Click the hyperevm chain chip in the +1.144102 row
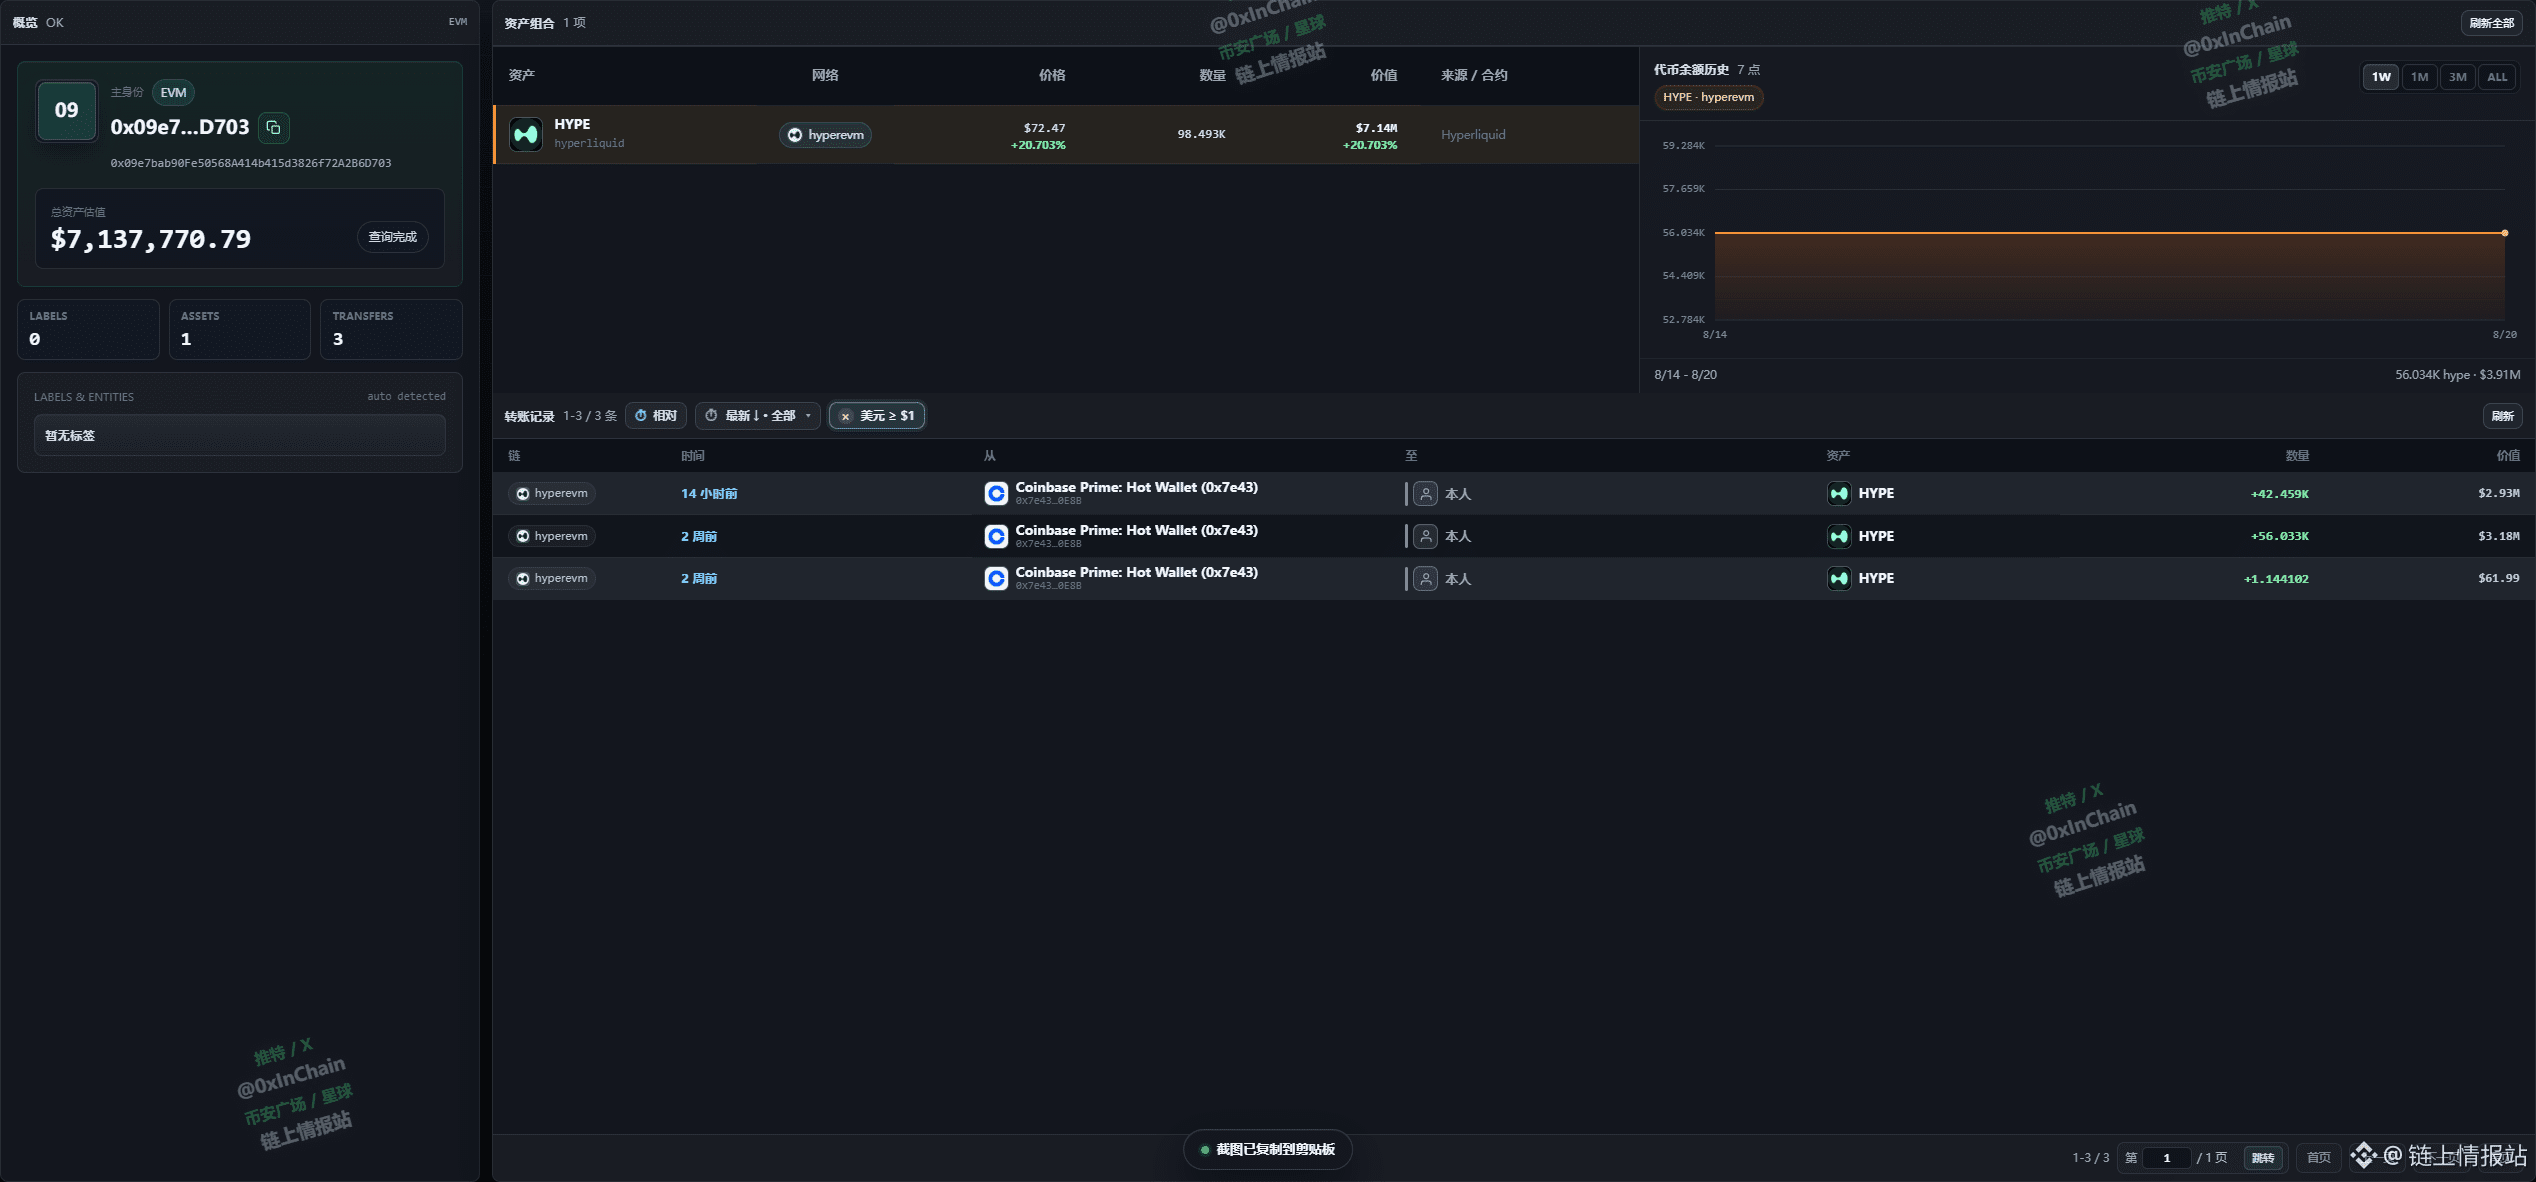The height and width of the screenshot is (1182, 2536). [552, 578]
